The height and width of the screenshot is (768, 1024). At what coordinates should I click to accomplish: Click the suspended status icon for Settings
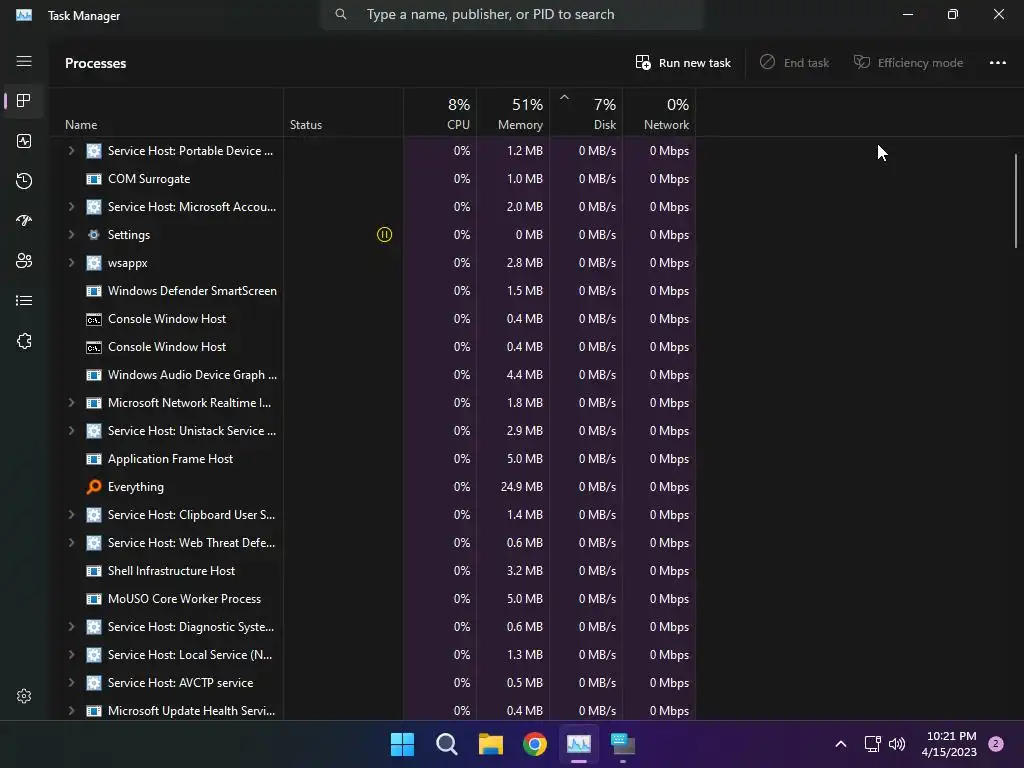pyautogui.click(x=385, y=234)
